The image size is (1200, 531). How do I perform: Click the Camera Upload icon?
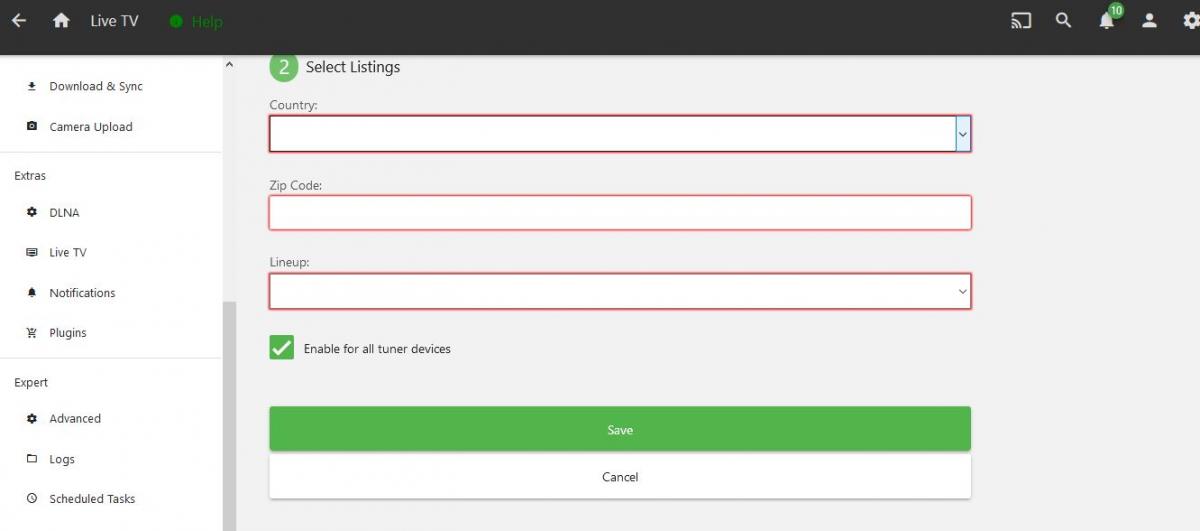pyautogui.click(x=32, y=127)
